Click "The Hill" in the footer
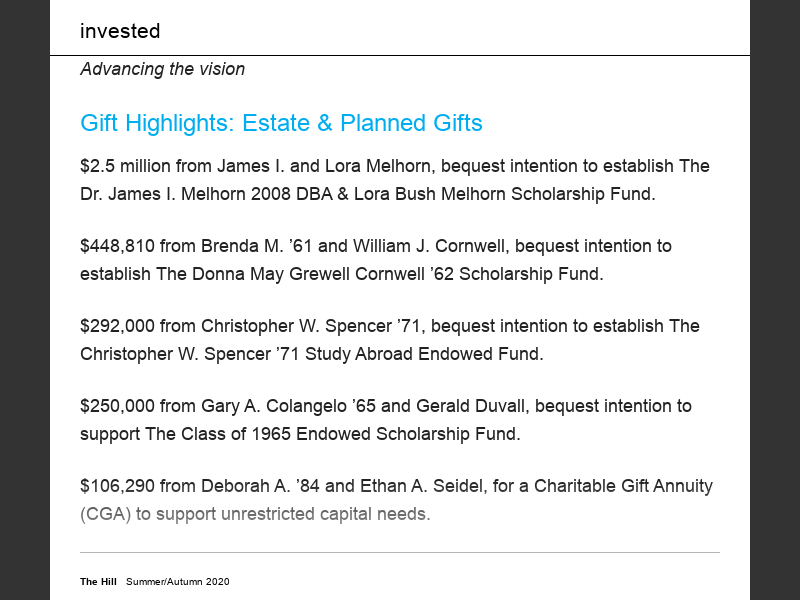The width and height of the screenshot is (800, 600). [98, 582]
